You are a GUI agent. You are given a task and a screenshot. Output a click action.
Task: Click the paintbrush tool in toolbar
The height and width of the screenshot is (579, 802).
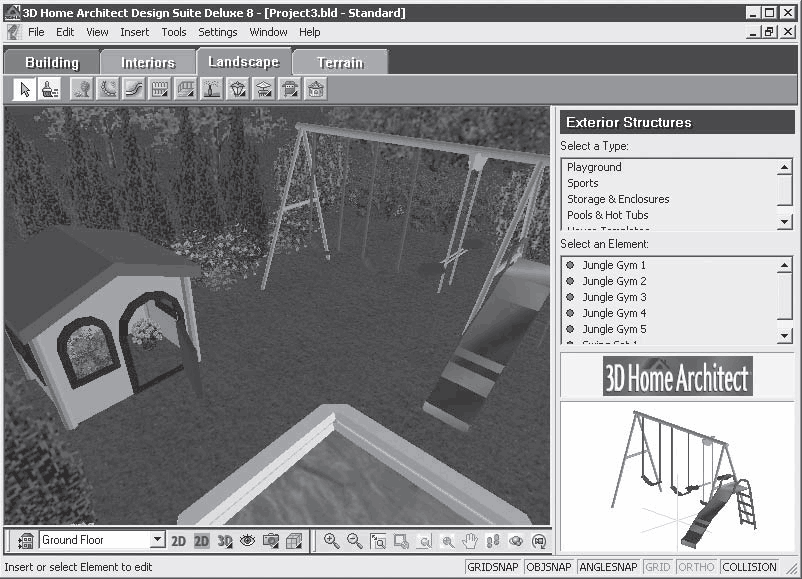click(x=50, y=90)
